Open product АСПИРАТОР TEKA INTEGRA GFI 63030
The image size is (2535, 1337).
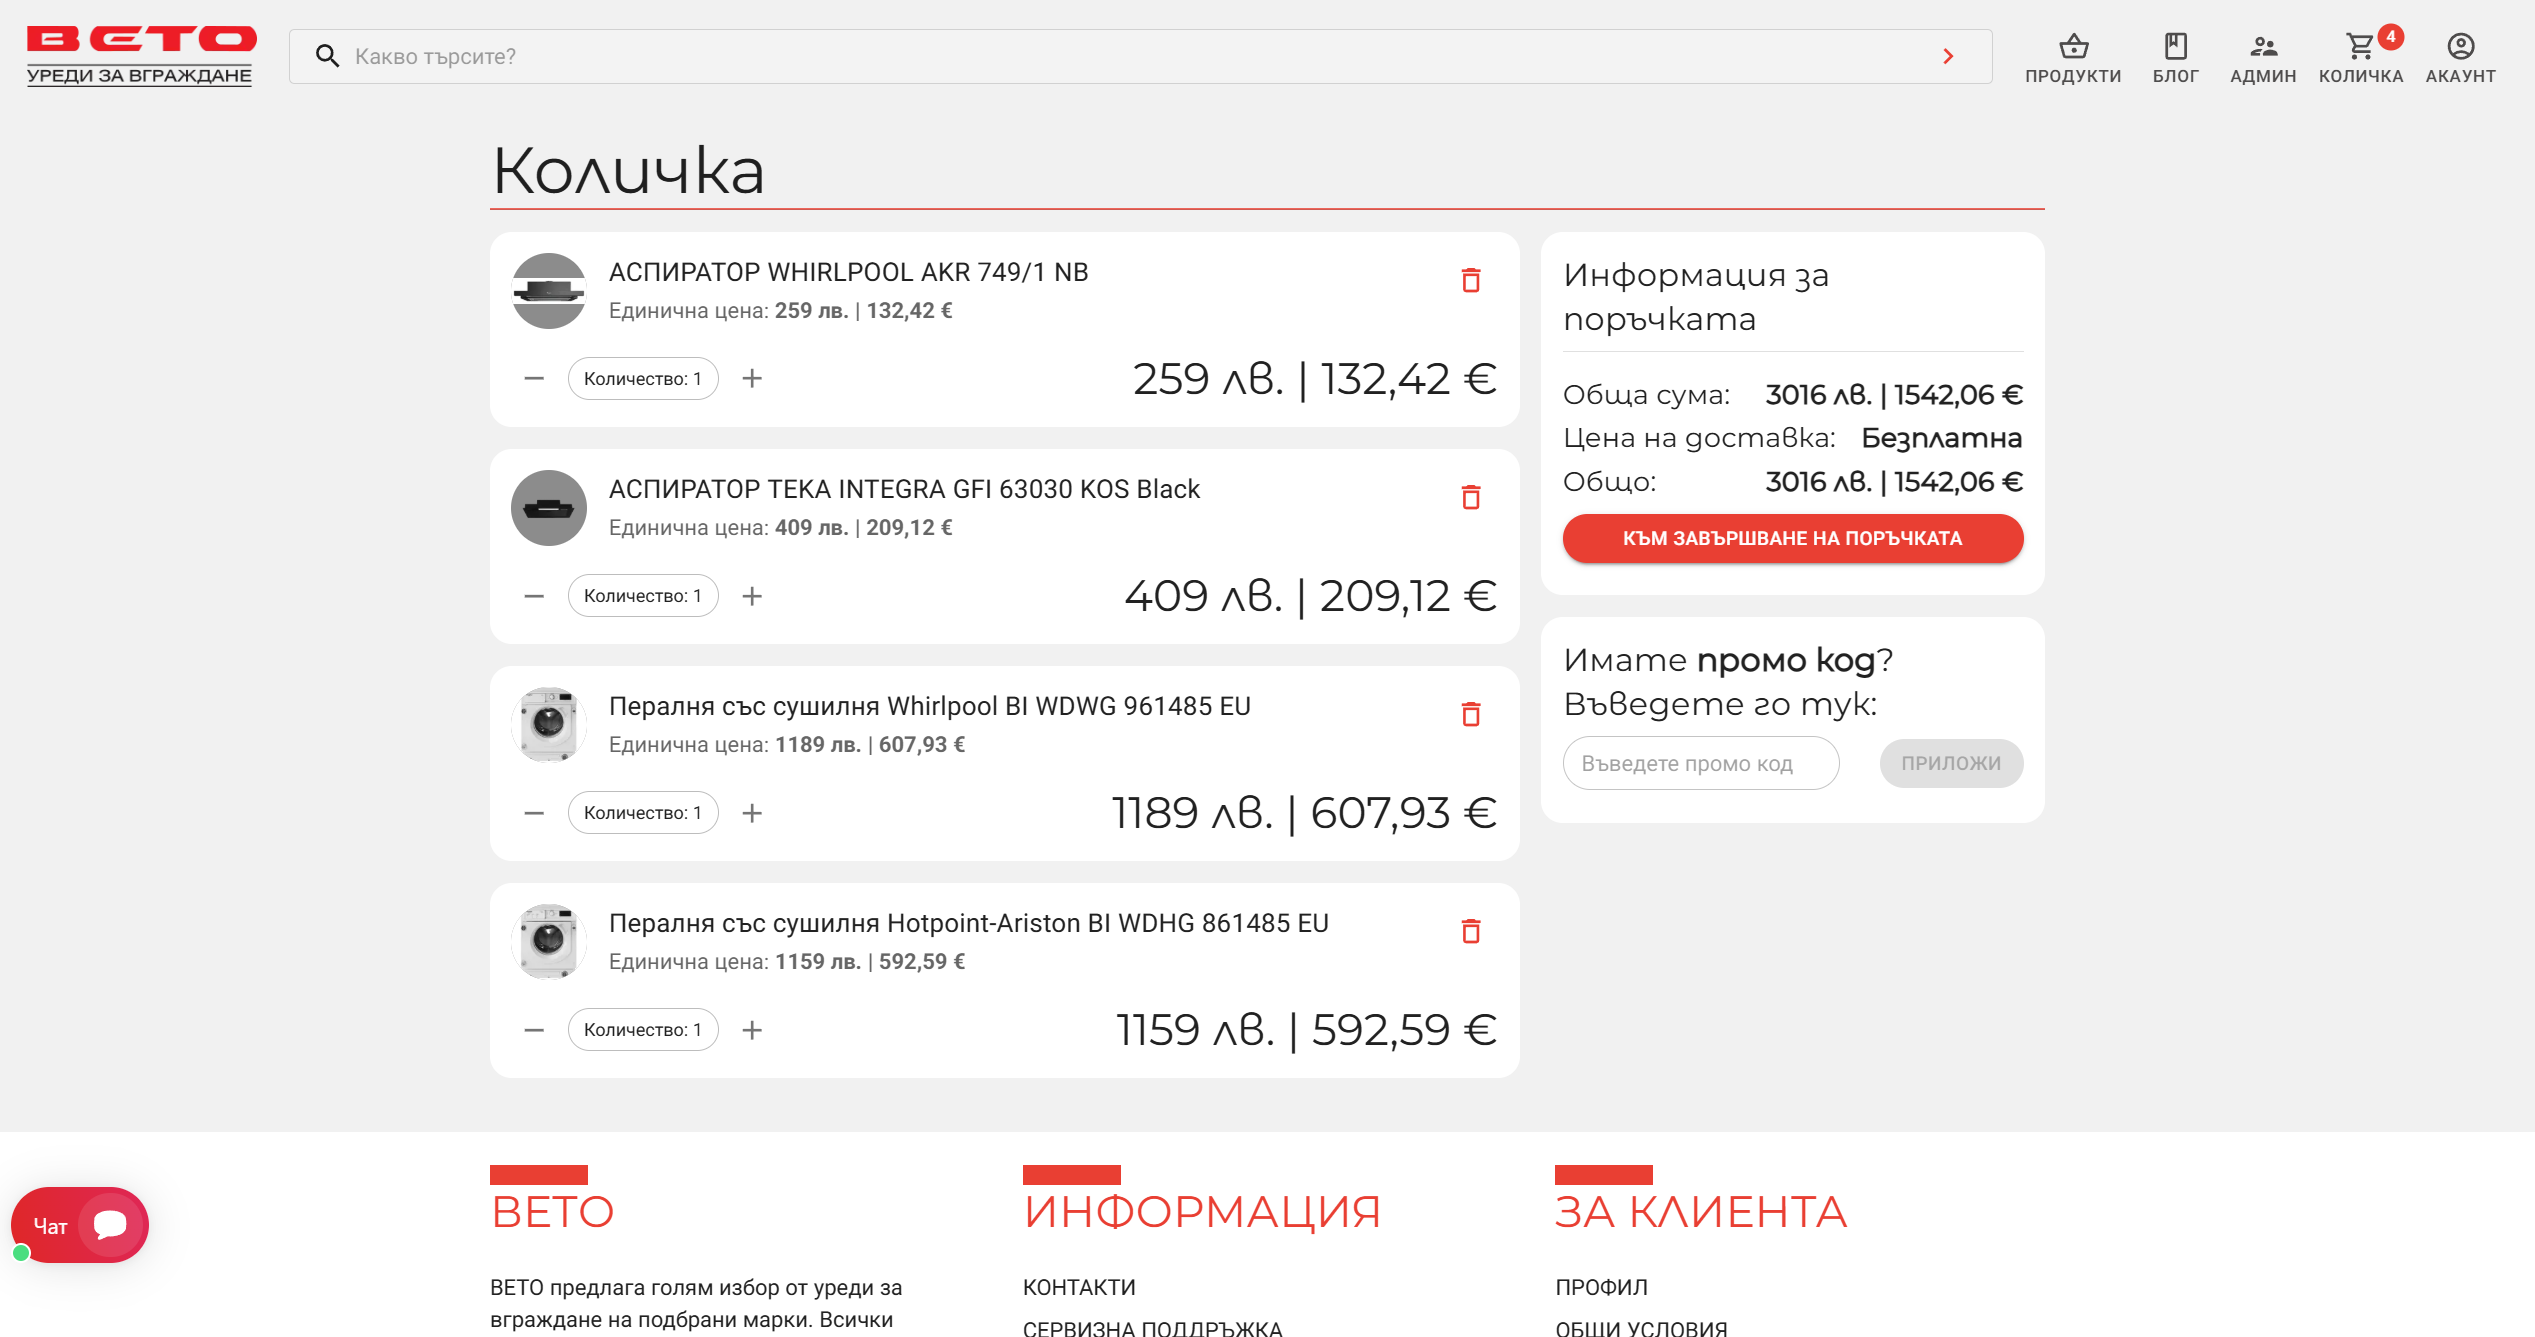click(904, 489)
